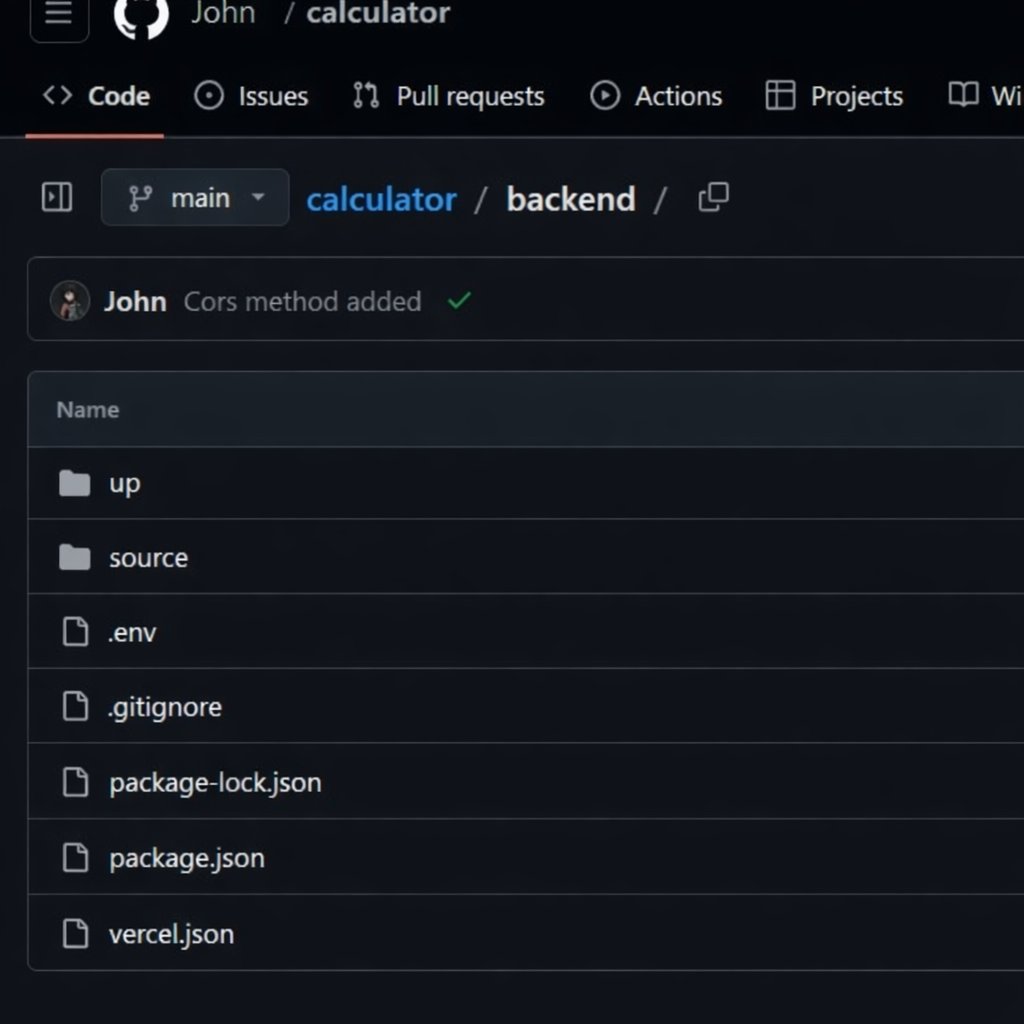Show commit status check mark details
The image size is (1024, 1024).
(x=459, y=300)
